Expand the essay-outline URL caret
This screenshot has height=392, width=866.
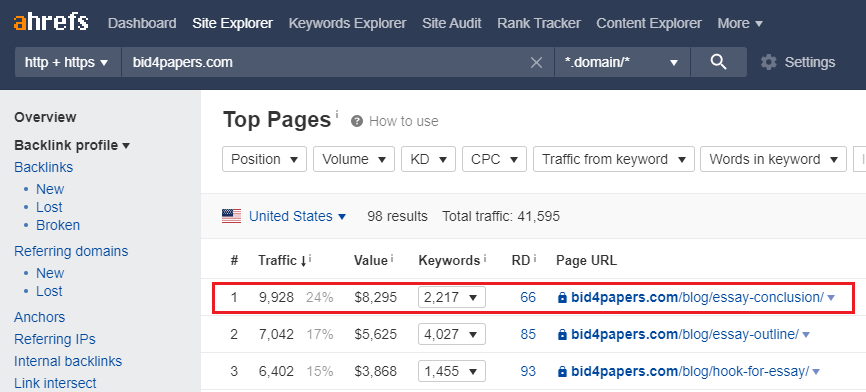click(806, 335)
